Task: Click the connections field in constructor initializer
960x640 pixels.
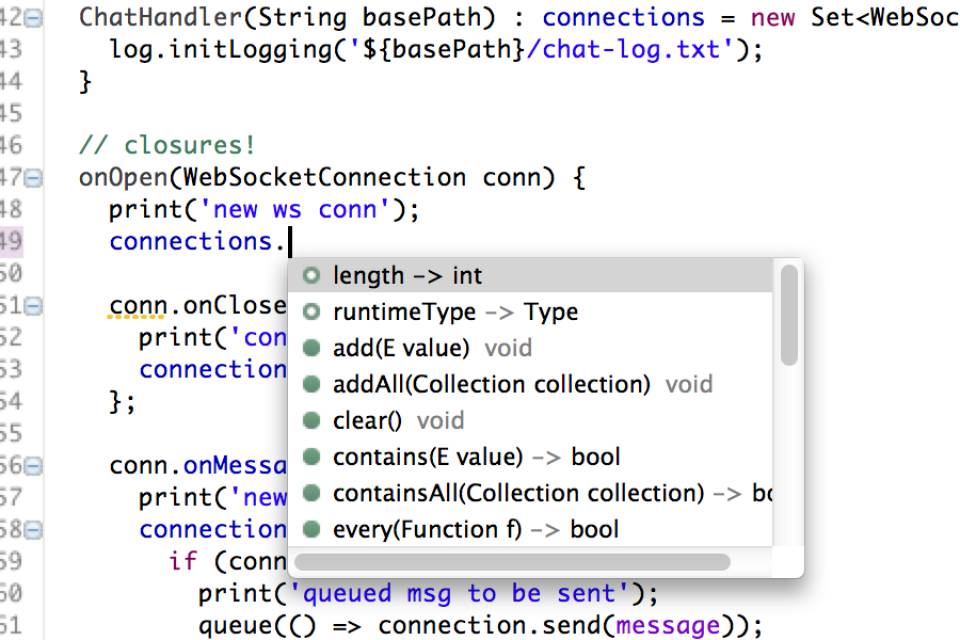Action: point(623,17)
